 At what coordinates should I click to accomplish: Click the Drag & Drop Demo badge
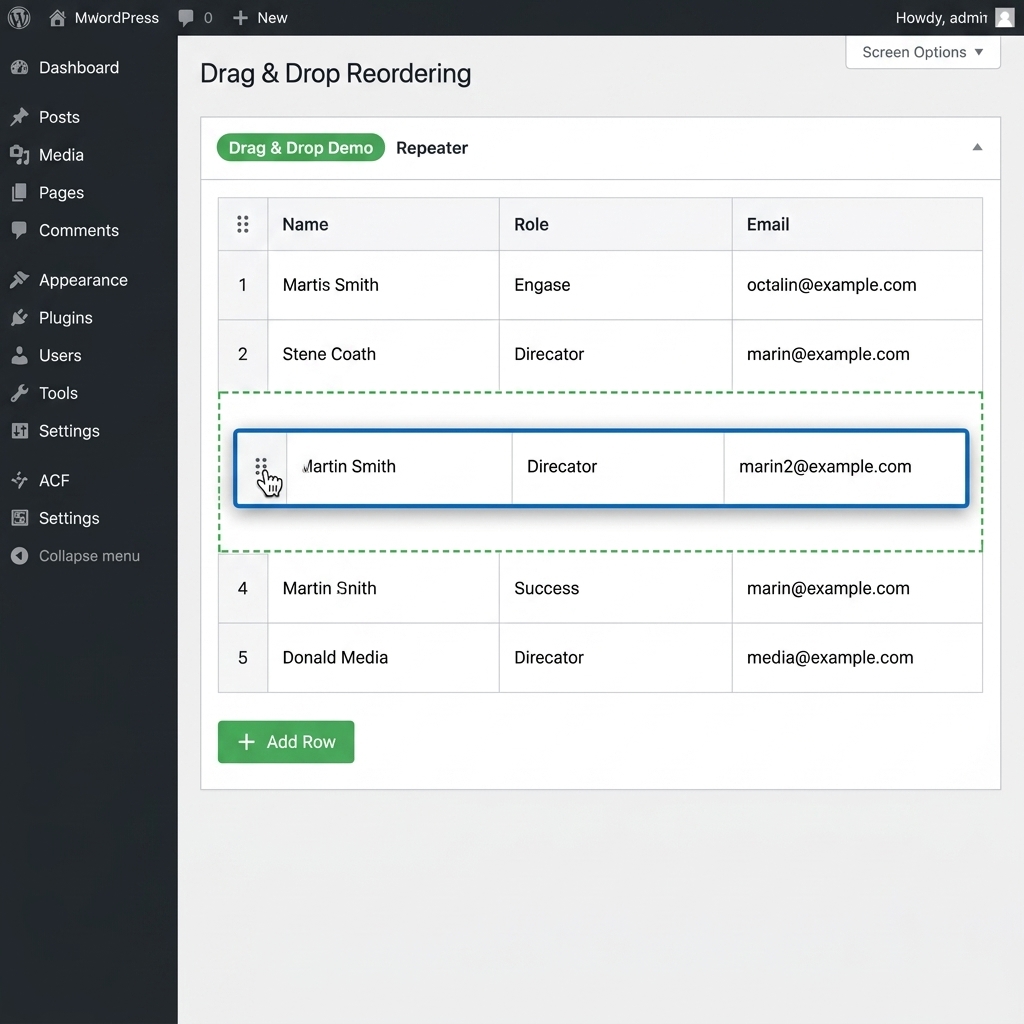300,148
